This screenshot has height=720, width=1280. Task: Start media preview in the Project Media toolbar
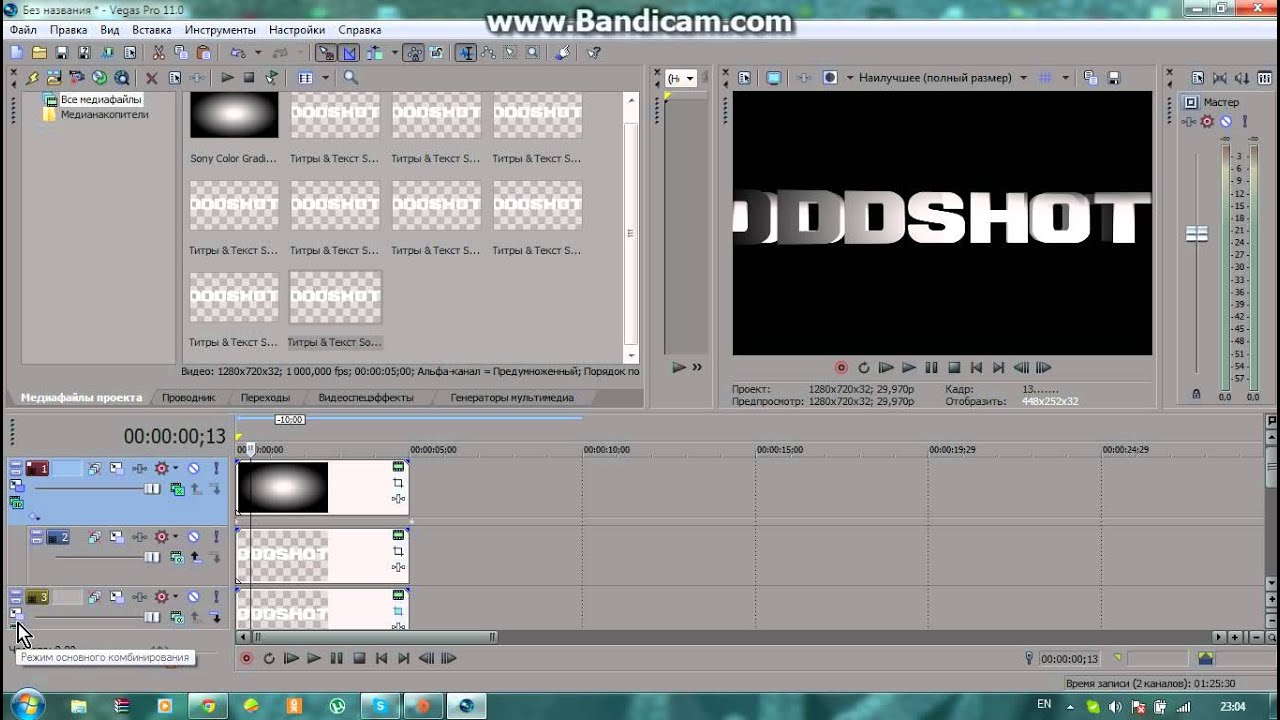[x=227, y=78]
